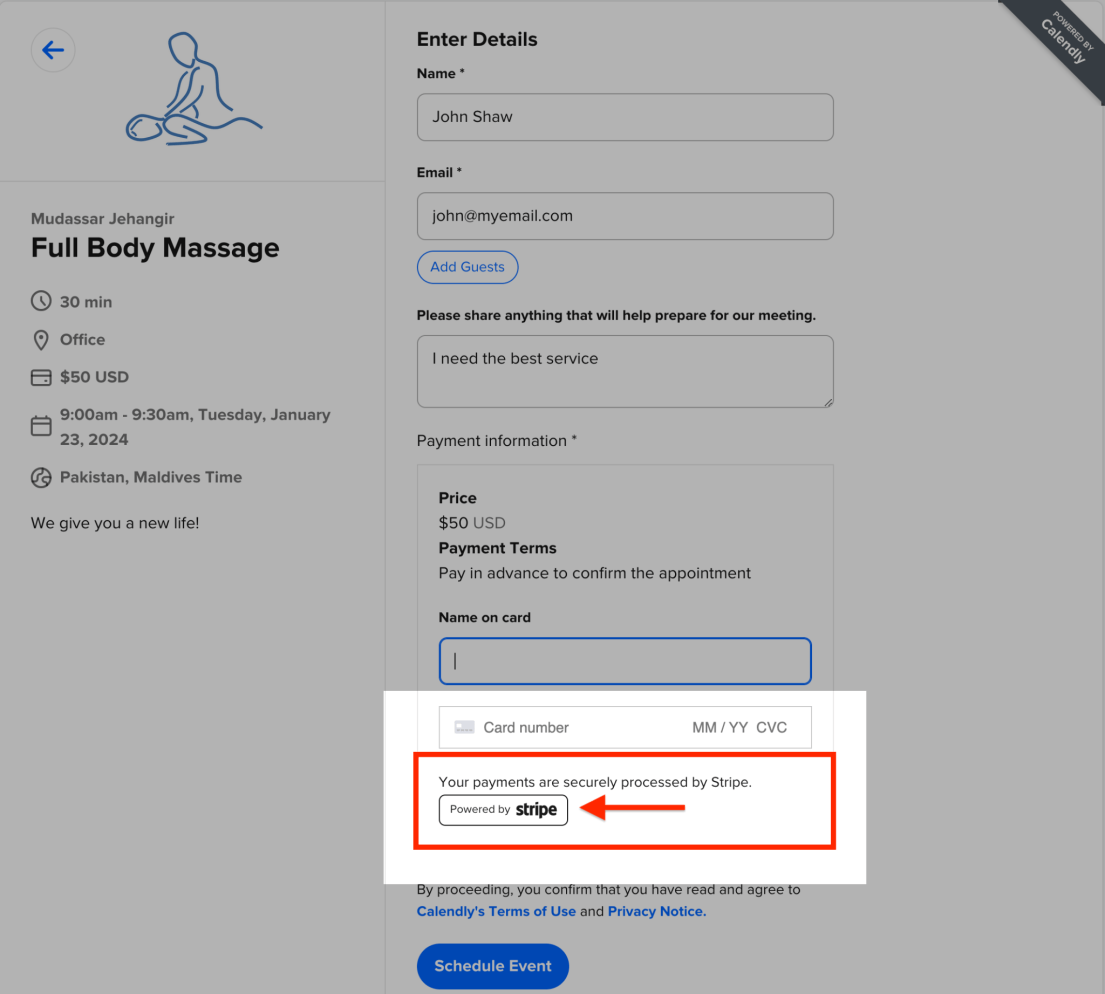The height and width of the screenshot is (994, 1105).
Task: Click the 30 min duration text
Action: (x=86, y=302)
